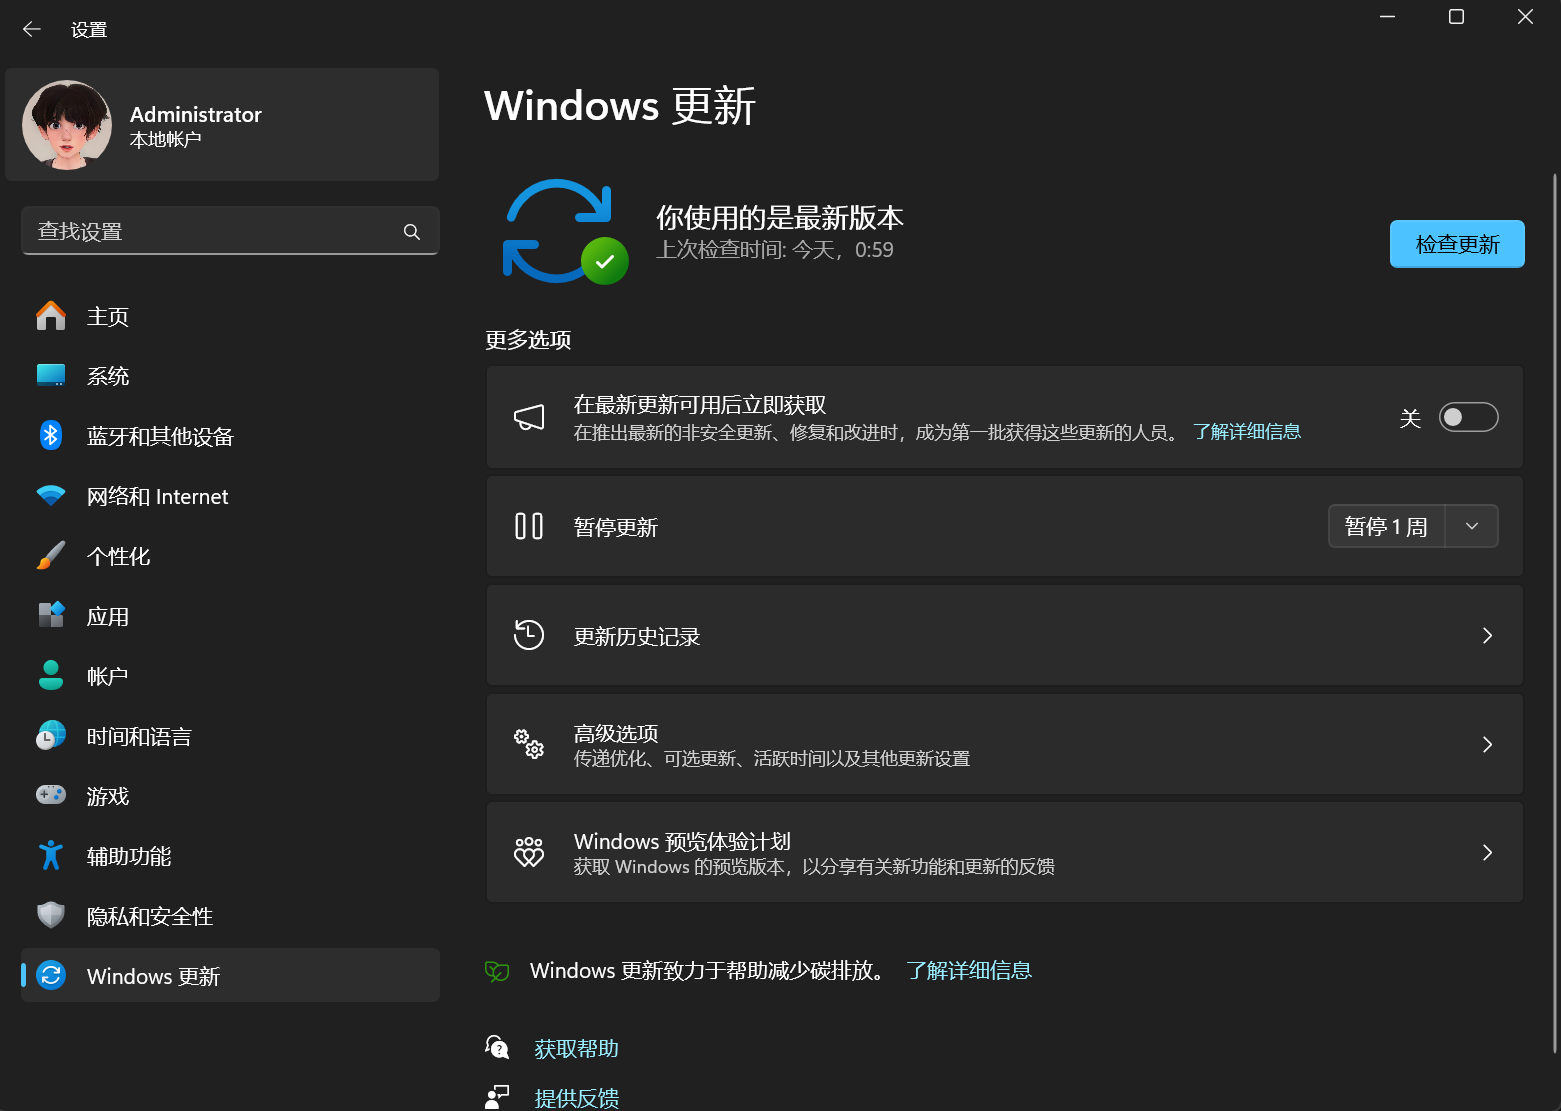The height and width of the screenshot is (1111, 1561).
Task: Click the Windows 更新 sync icon in the sidebar
Action: coord(51,975)
